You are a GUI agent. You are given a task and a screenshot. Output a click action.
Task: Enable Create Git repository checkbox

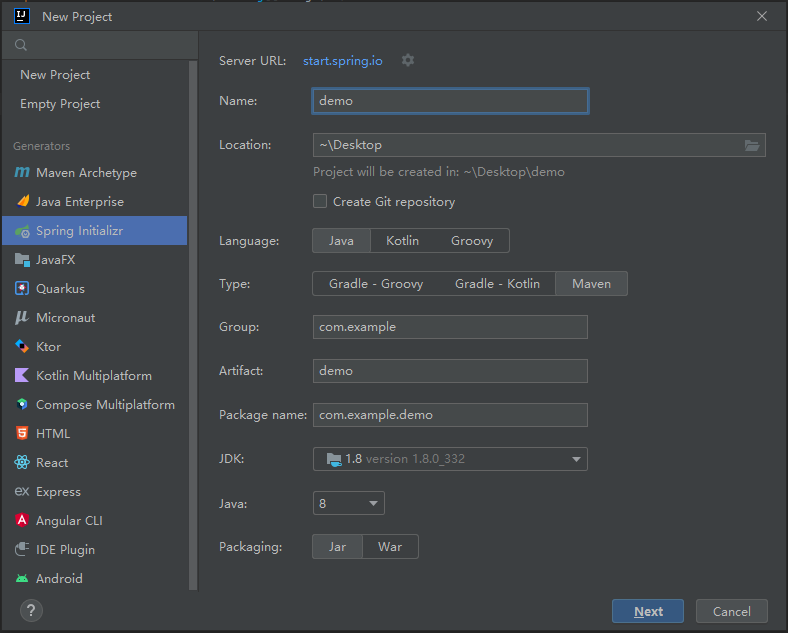[320, 201]
